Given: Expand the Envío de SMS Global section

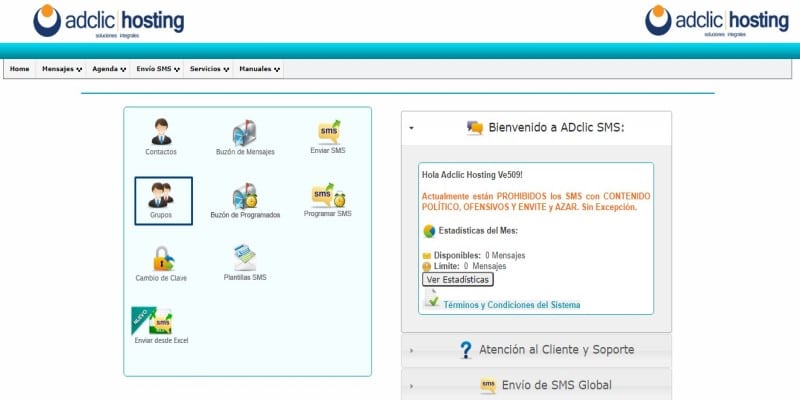Looking at the screenshot, I should coord(536,385).
